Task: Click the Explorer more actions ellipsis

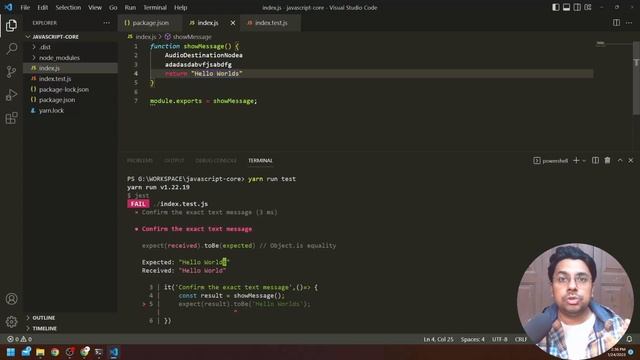Action: point(107,23)
